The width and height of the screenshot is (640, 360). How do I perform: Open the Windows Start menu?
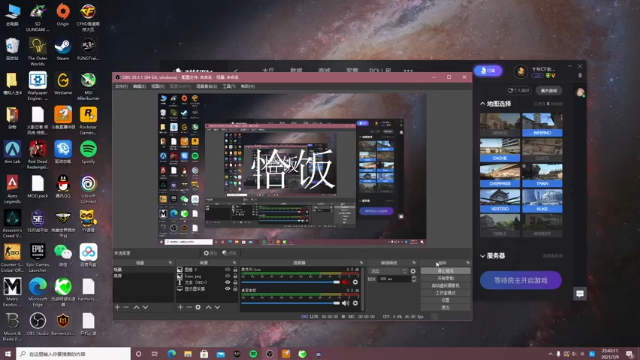pyautogui.click(x=8, y=353)
